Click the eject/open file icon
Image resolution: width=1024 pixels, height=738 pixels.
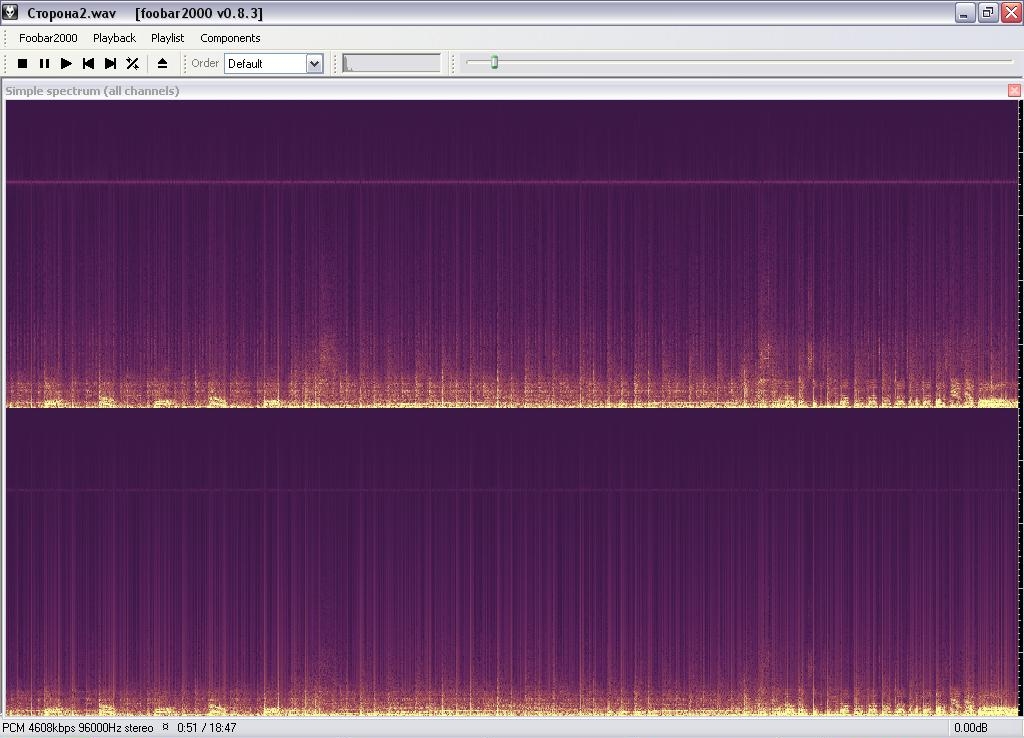pyautogui.click(x=162, y=63)
